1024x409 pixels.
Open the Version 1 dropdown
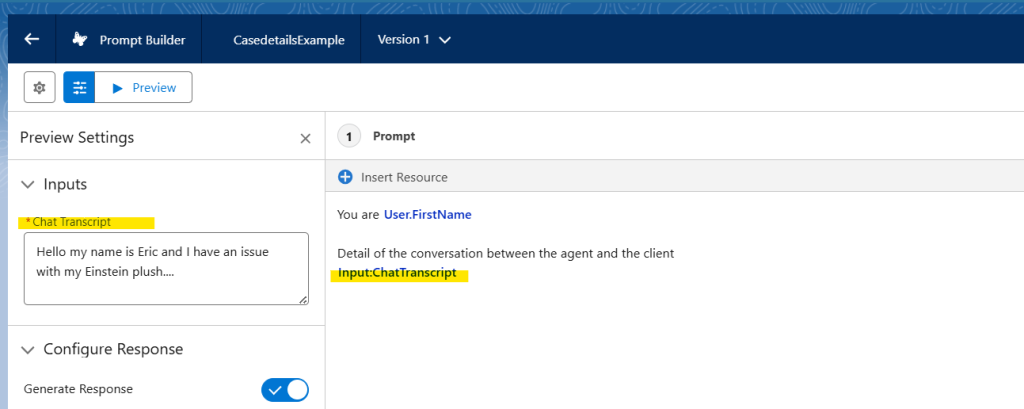[414, 40]
